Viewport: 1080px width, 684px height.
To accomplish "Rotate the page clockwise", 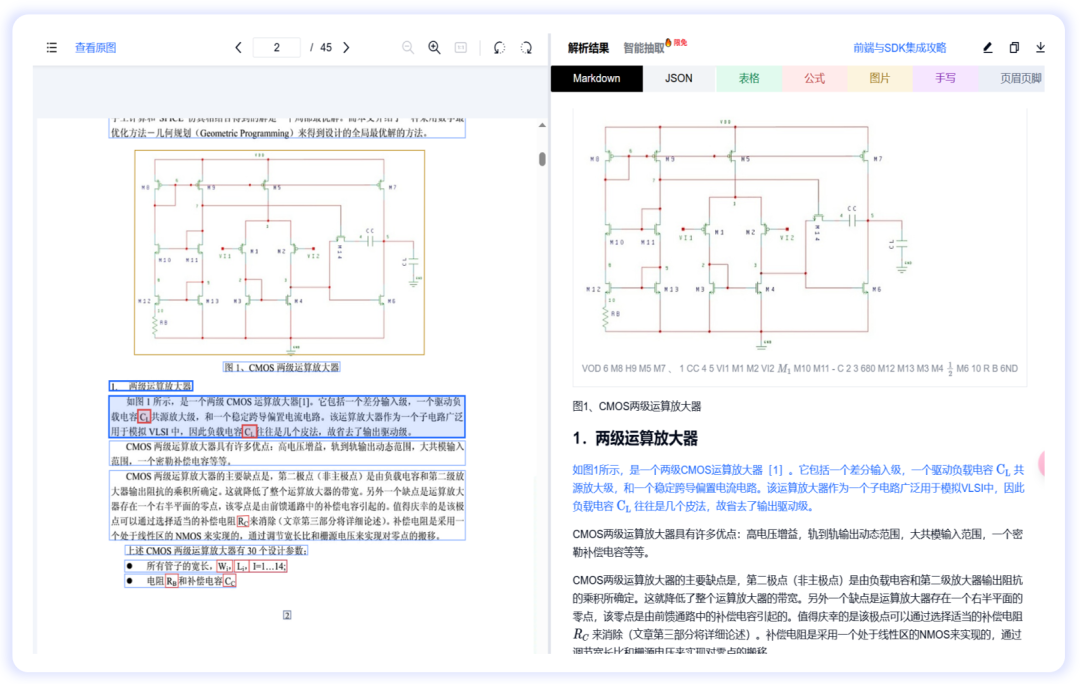I will [525, 47].
